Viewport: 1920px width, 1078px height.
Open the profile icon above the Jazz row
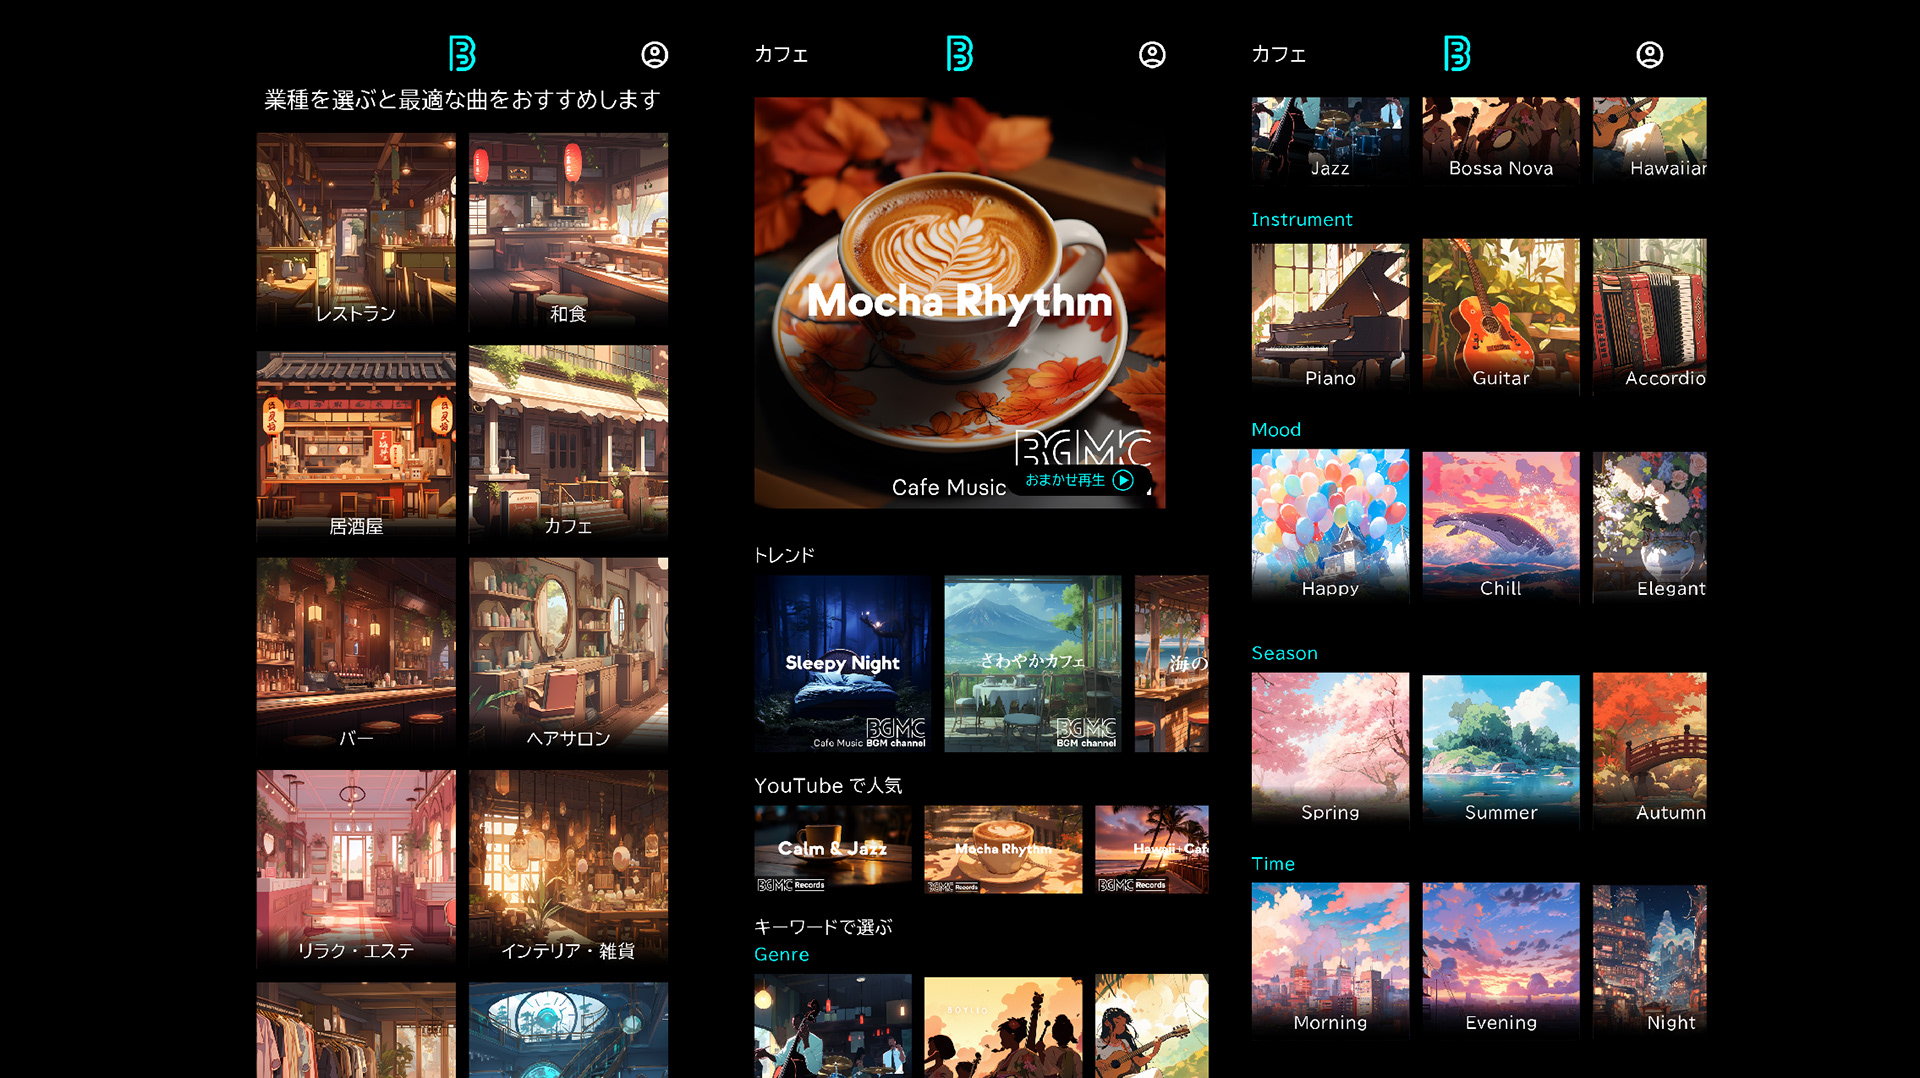click(x=1649, y=54)
